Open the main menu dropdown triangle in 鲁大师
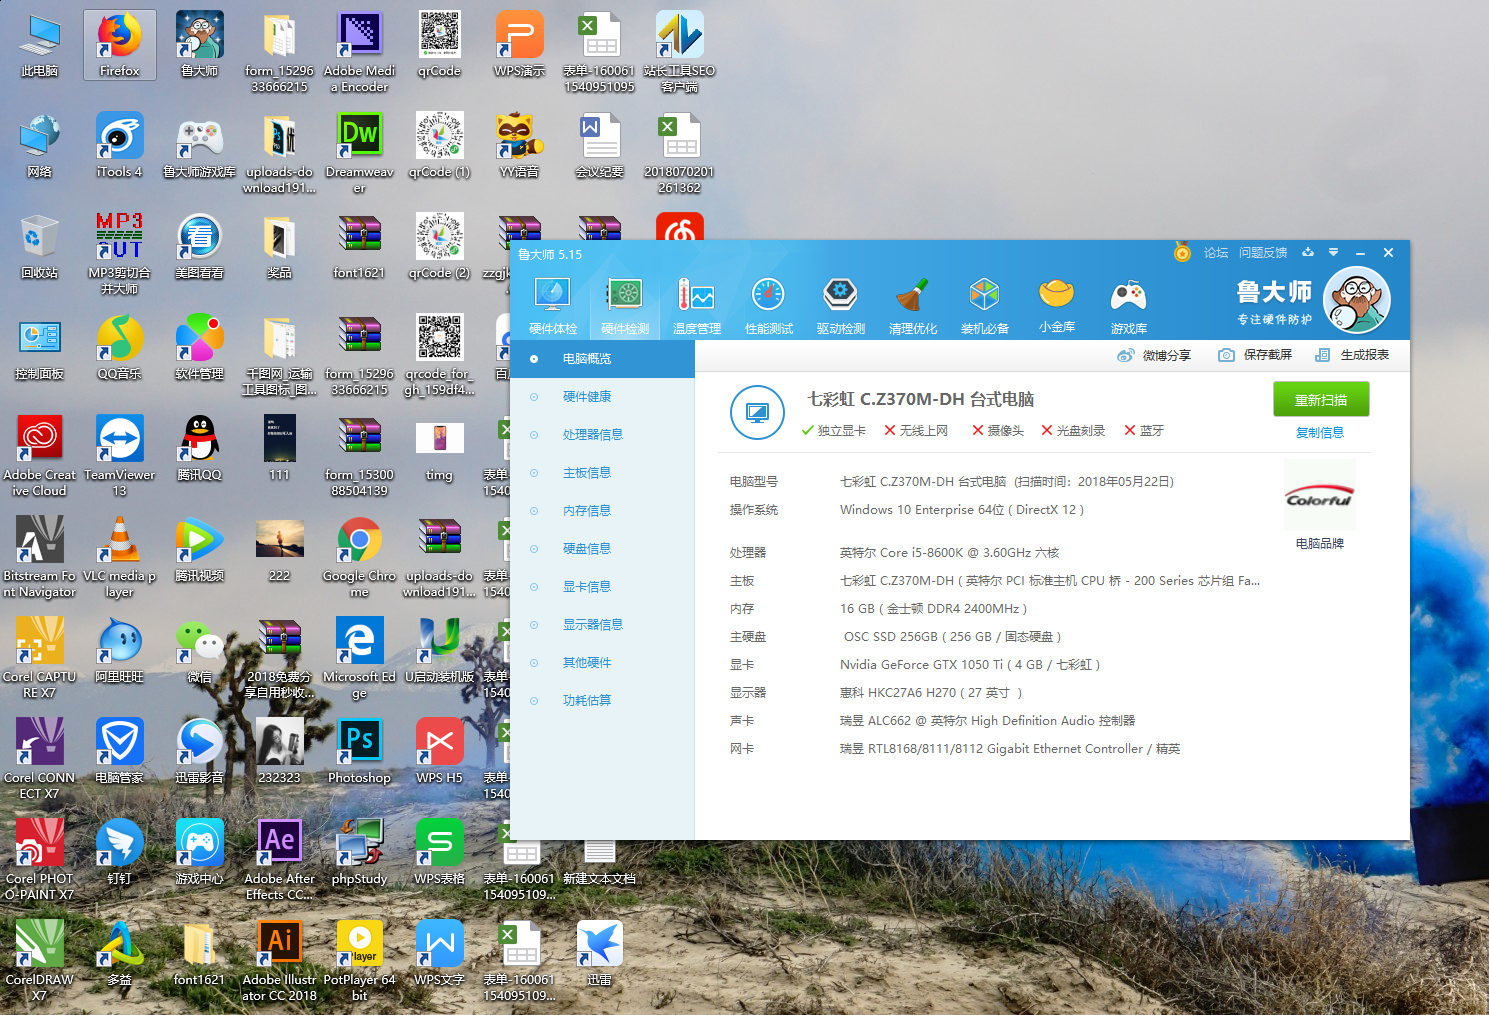1489x1015 pixels. point(1333,252)
